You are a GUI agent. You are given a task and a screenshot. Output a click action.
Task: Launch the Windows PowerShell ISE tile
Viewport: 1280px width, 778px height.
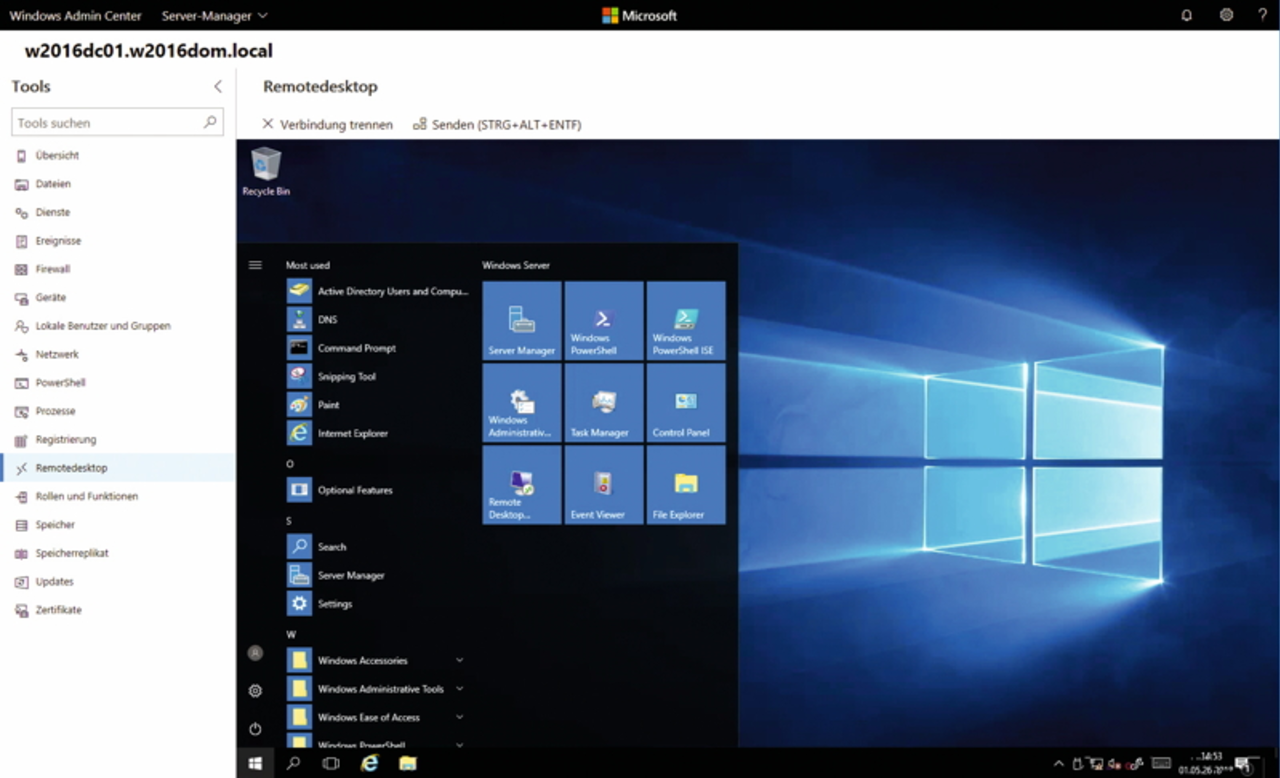point(686,320)
